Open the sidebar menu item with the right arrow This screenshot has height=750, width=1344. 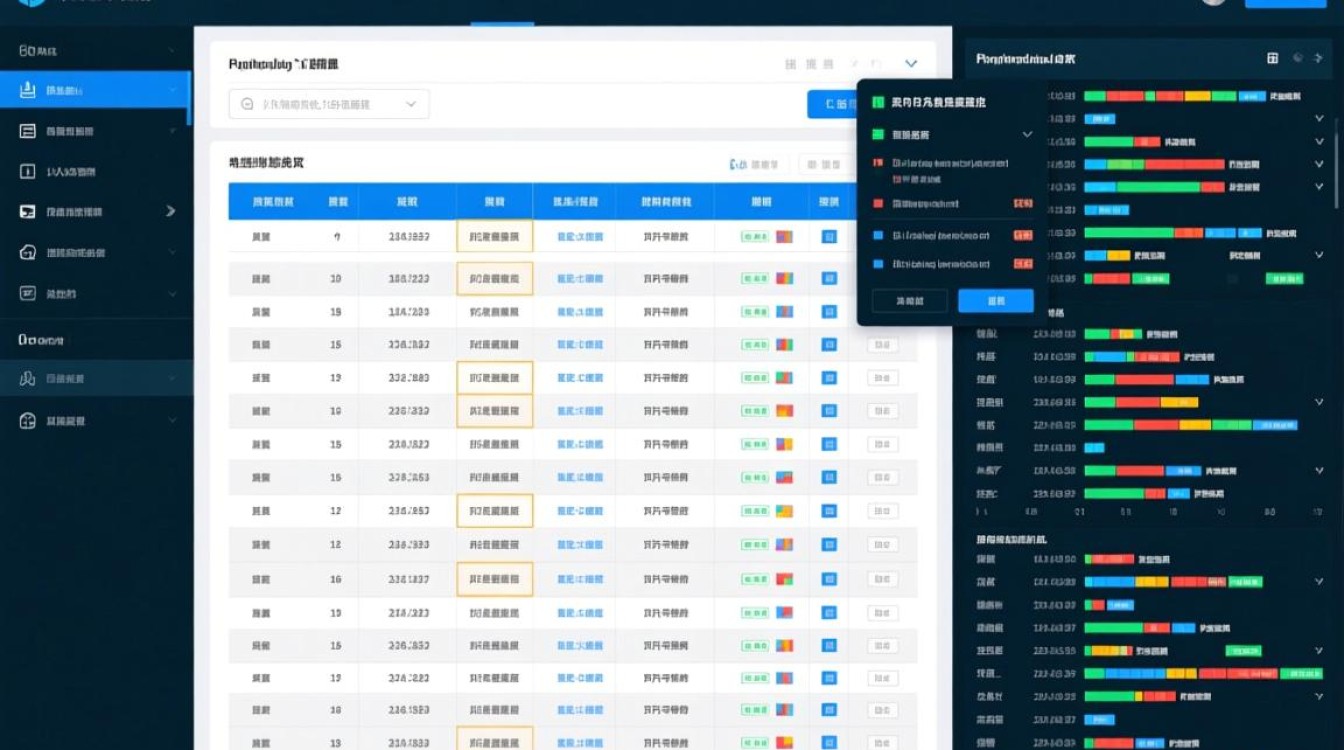(x=95, y=212)
